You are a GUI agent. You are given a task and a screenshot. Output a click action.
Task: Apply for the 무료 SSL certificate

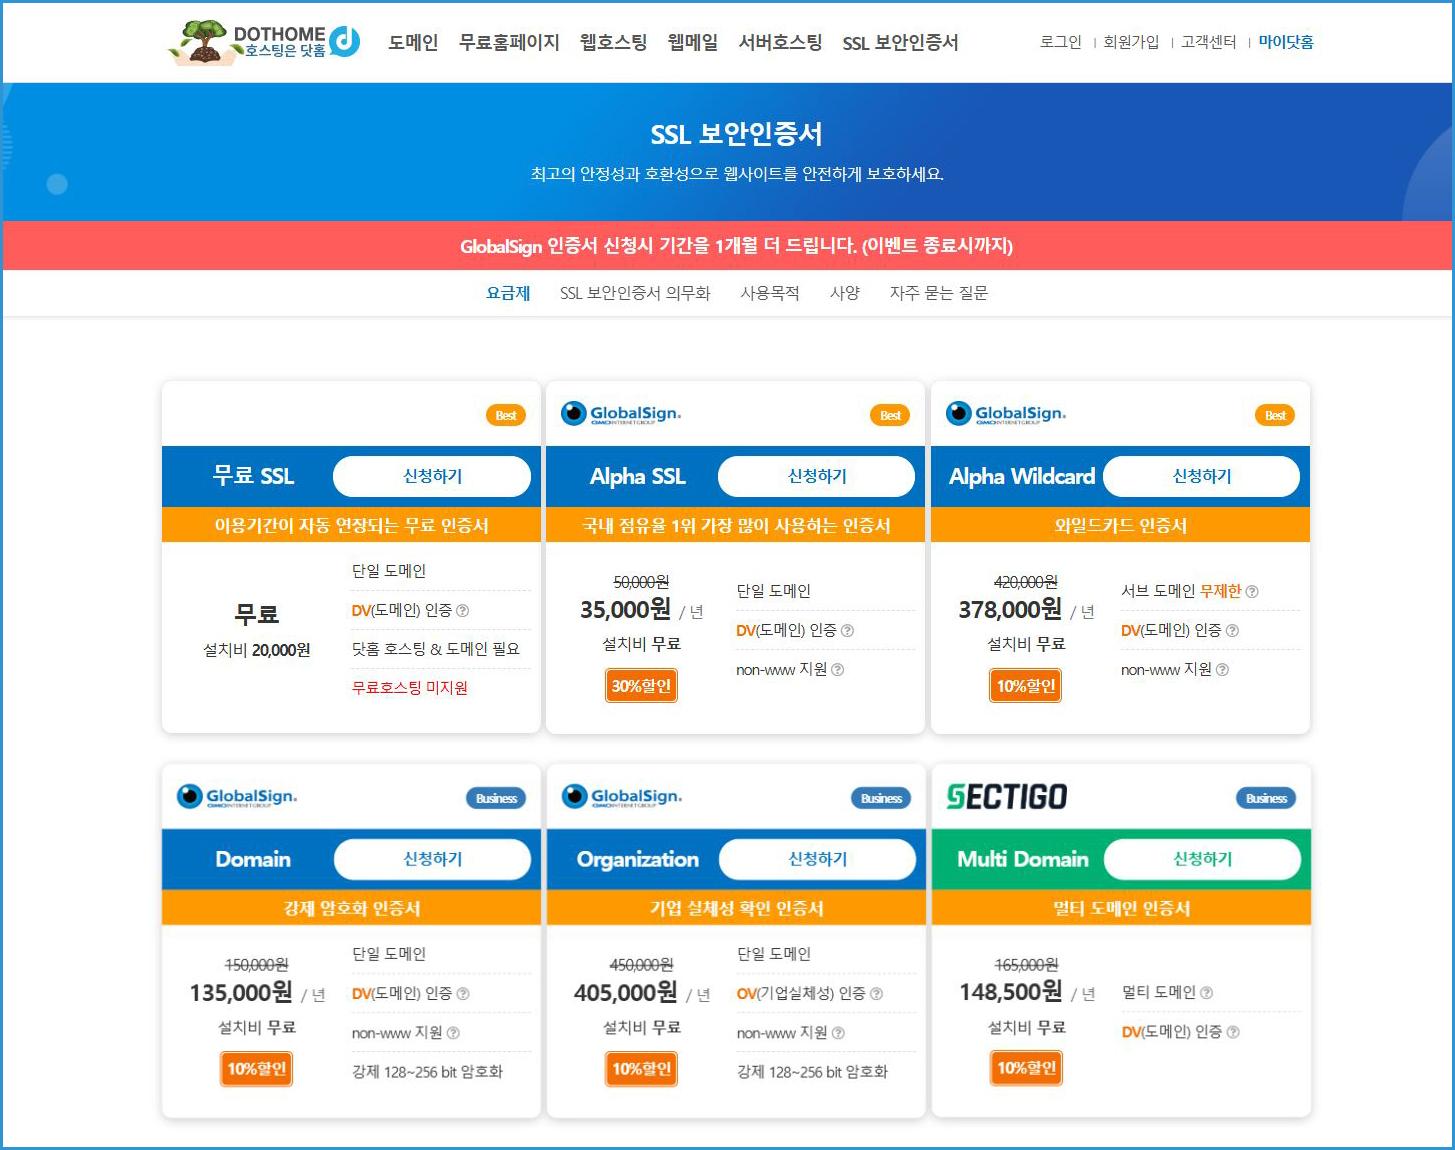point(432,476)
